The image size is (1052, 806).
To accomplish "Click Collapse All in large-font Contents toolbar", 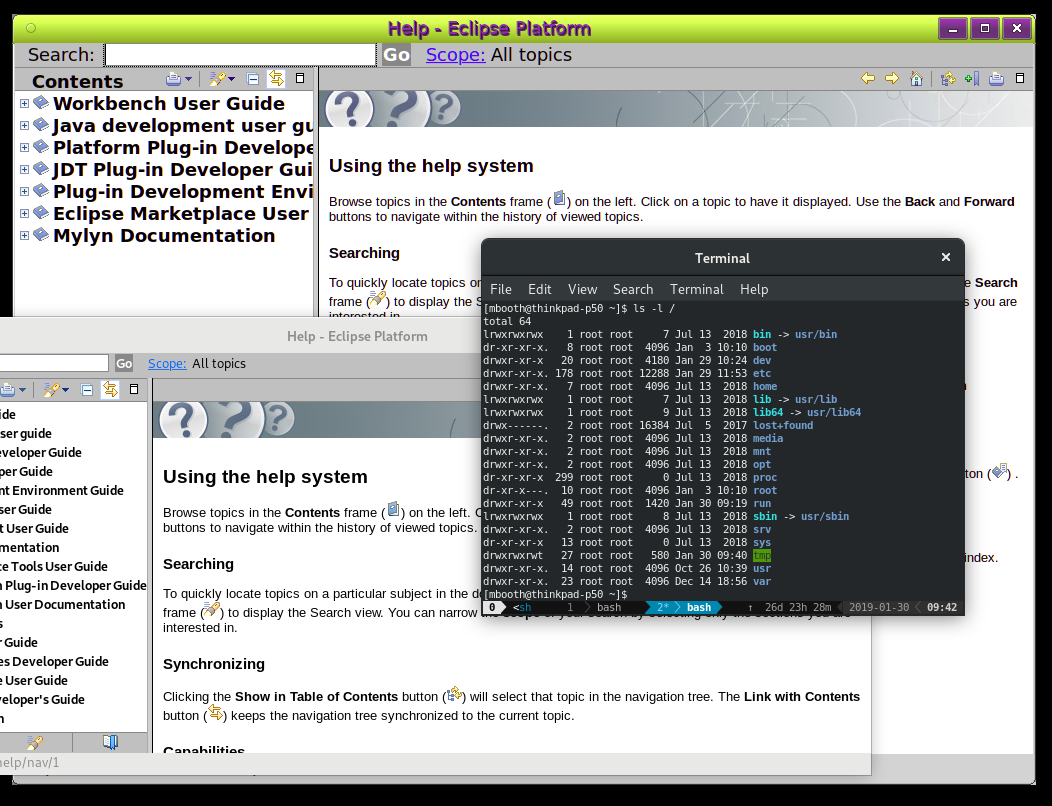I will (x=253, y=79).
